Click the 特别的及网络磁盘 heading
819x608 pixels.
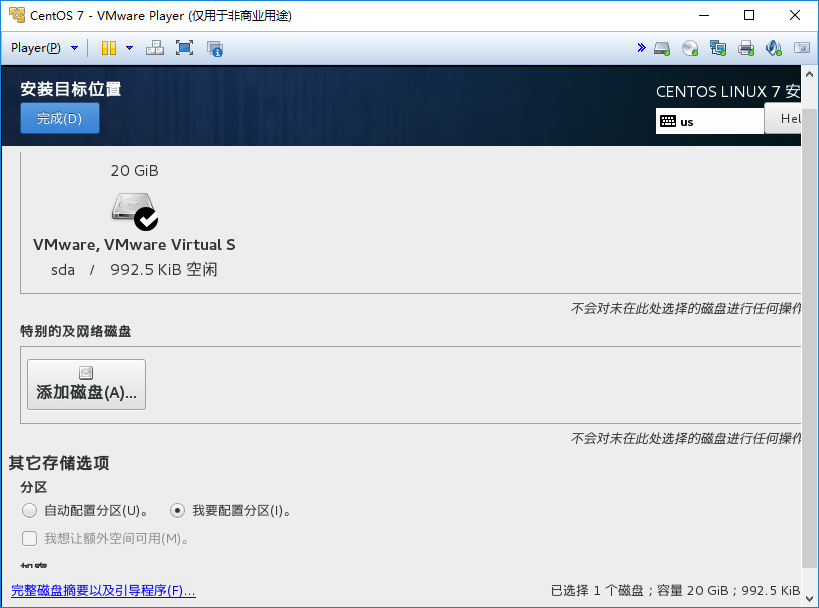(x=76, y=331)
